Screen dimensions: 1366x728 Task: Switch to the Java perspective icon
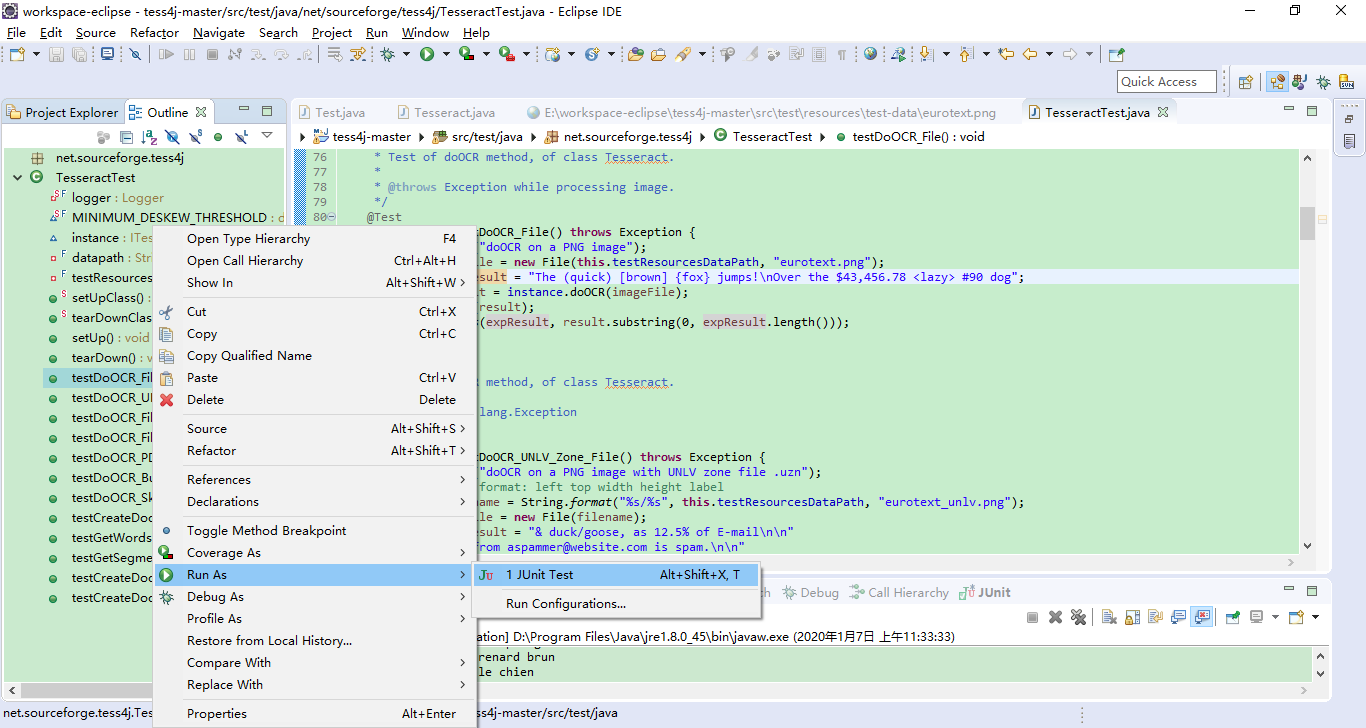coord(1299,82)
